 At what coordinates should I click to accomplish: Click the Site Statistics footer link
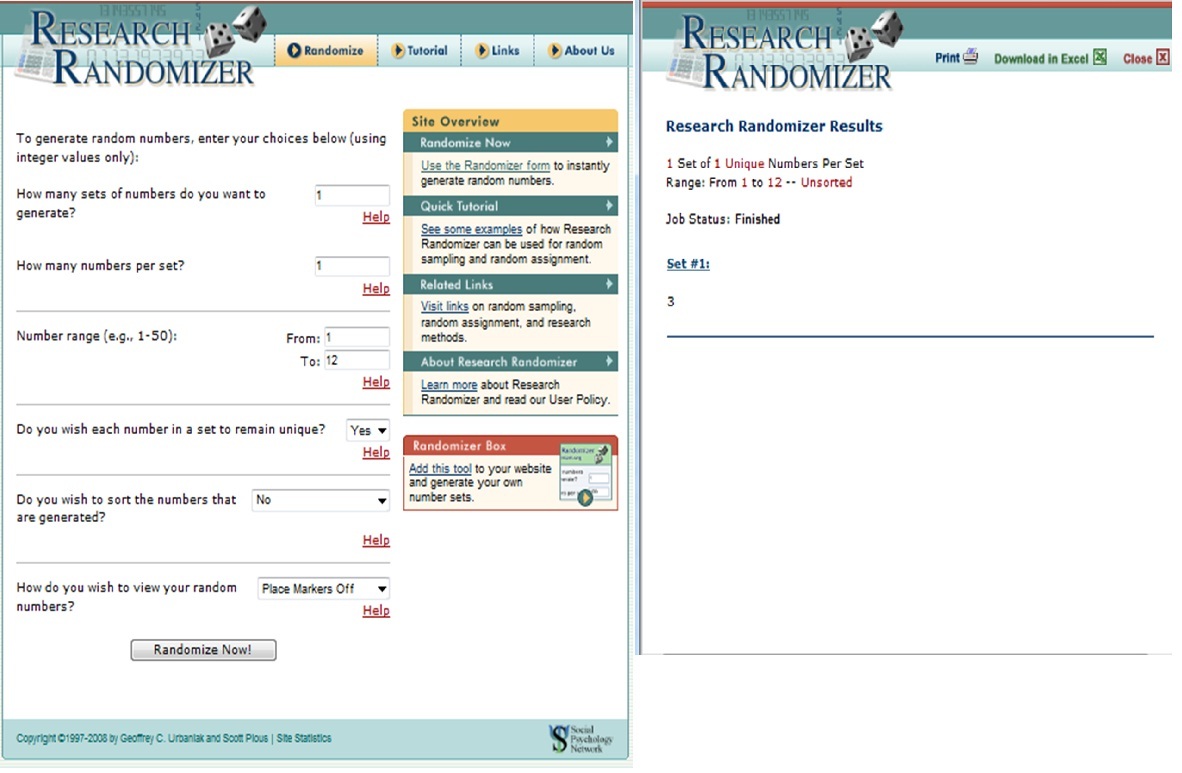tap(304, 739)
